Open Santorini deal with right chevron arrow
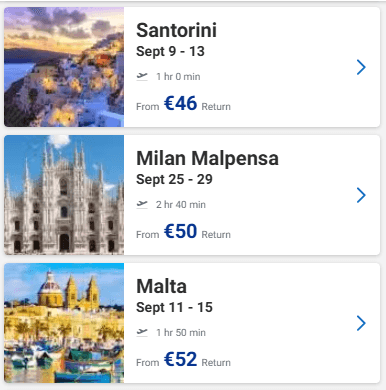Image resolution: width=386 pixels, height=390 pixels. pos(361,67)
